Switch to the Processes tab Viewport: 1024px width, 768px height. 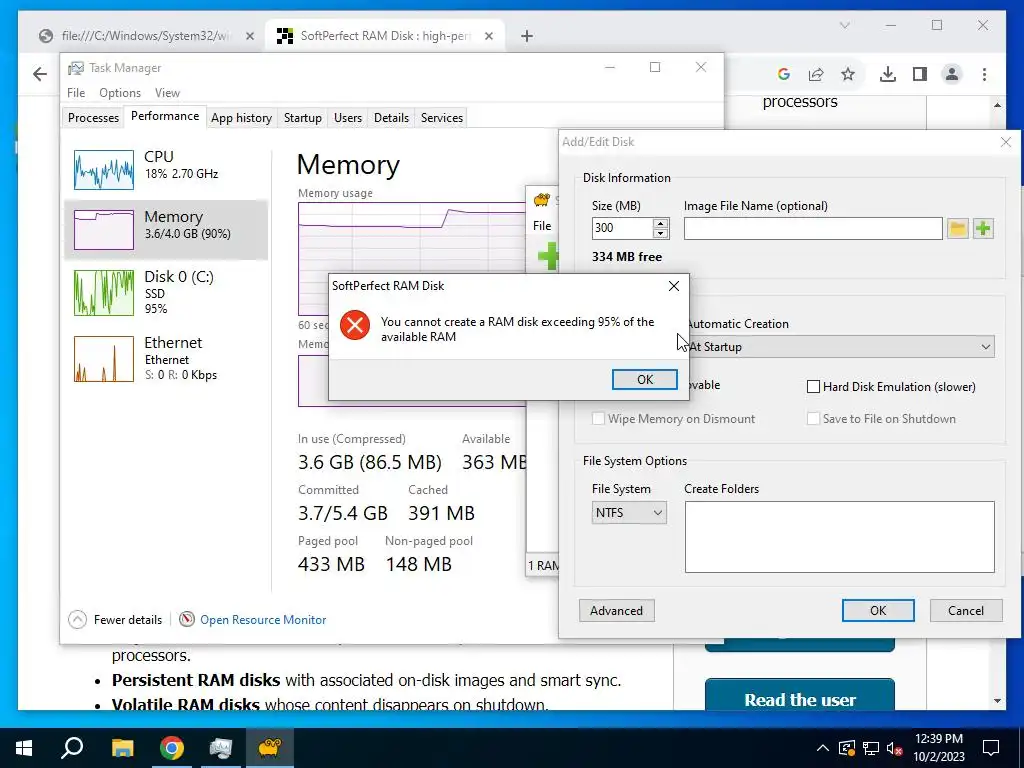[93, 118]
